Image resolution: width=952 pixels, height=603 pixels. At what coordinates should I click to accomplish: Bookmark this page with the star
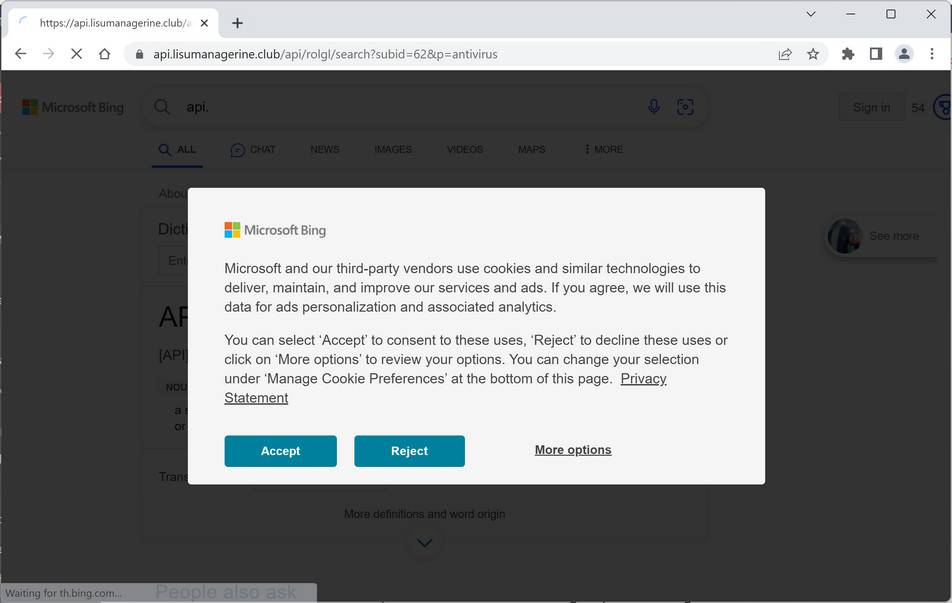[x=813, y=54]
